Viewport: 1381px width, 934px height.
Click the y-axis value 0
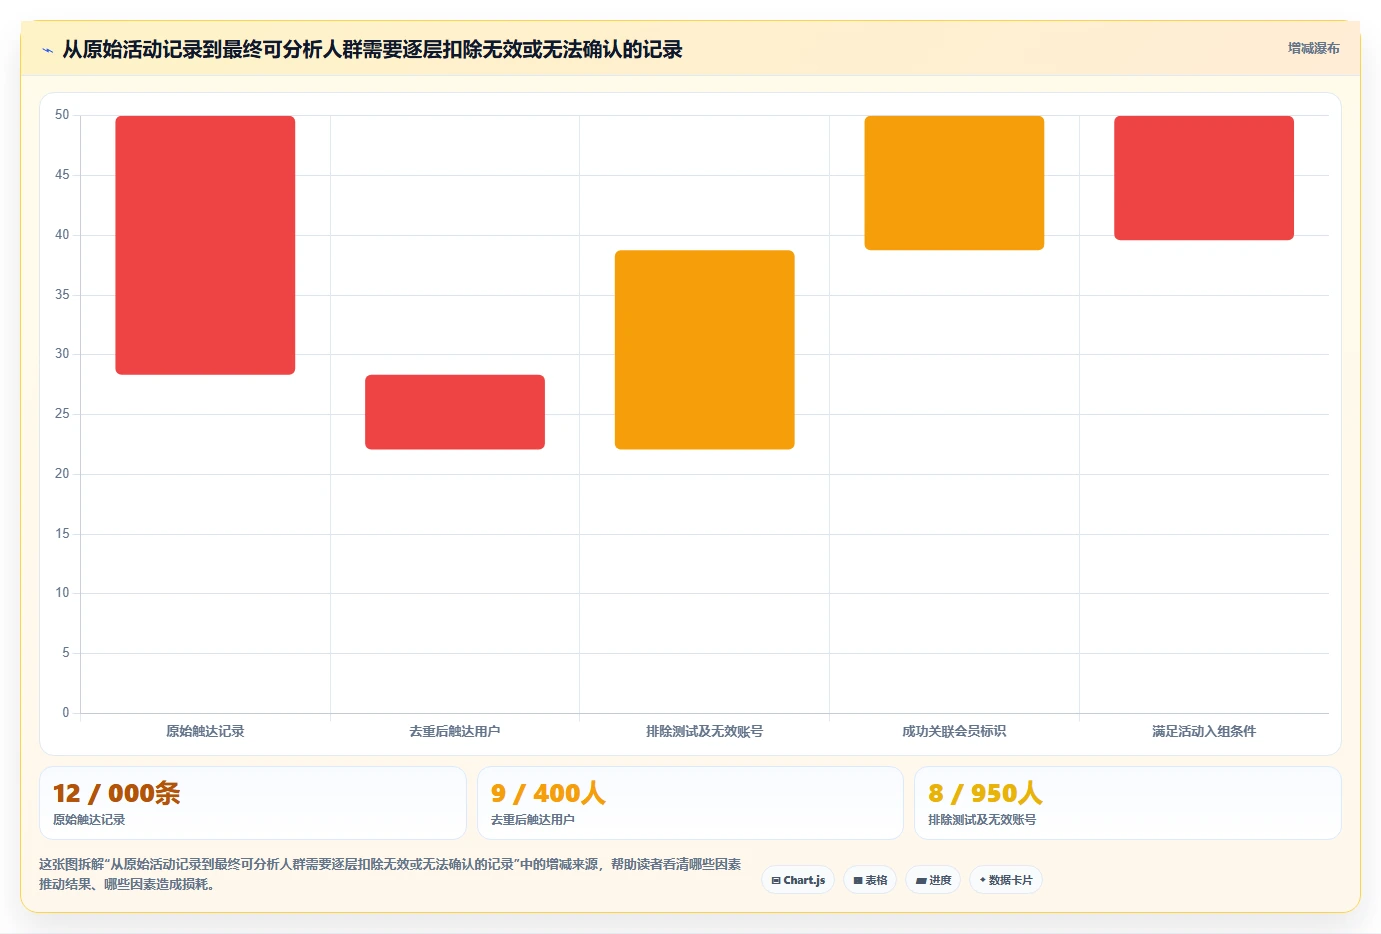click(x=66, y=712)
